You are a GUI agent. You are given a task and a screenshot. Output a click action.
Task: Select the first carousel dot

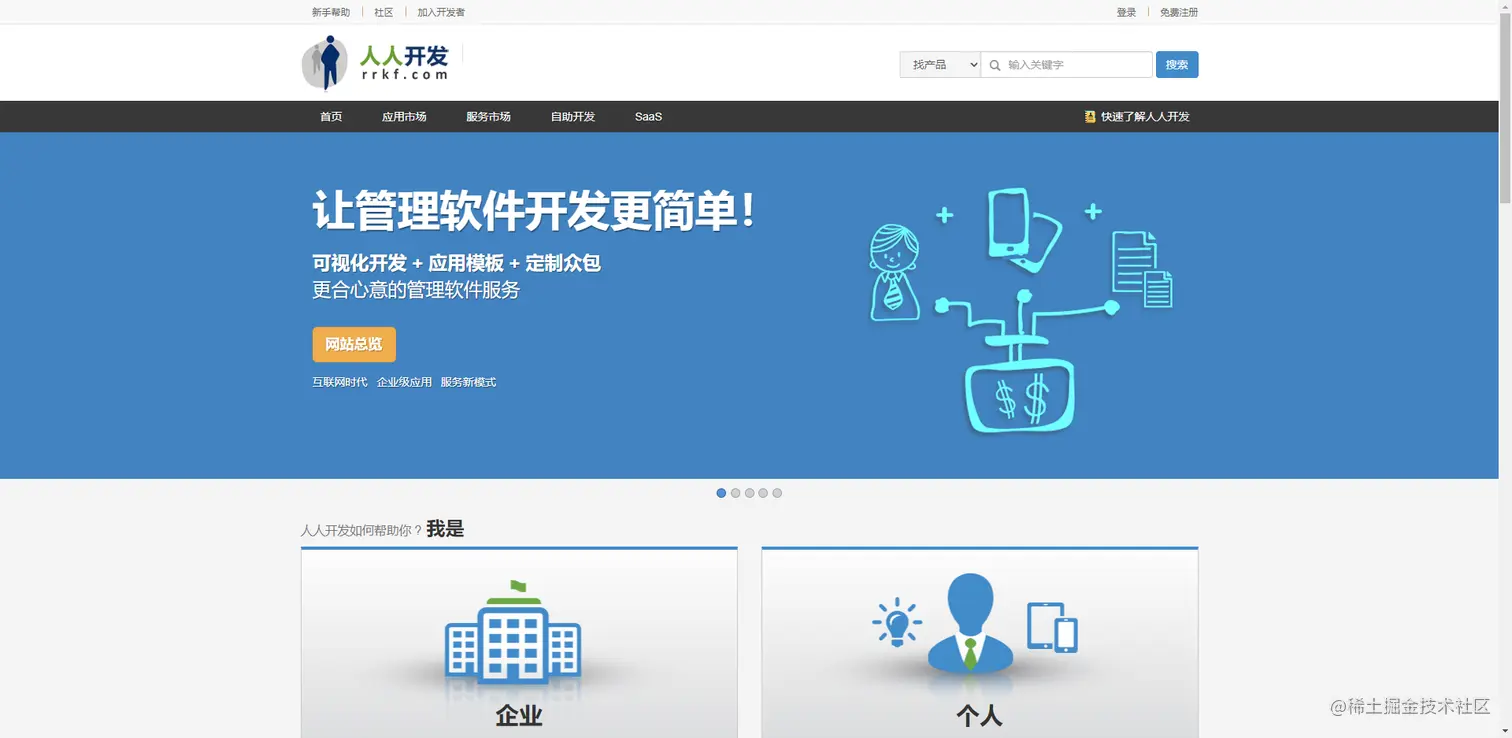[721, 493]
